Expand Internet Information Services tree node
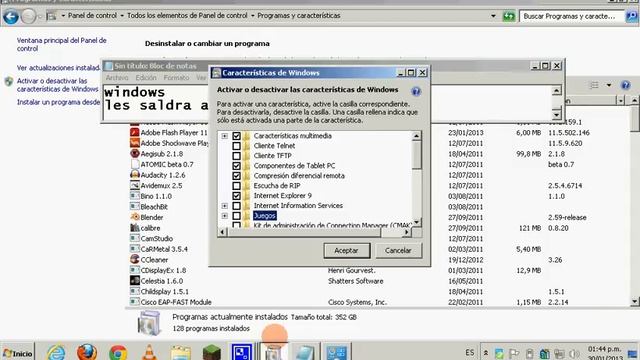The height and width of the screenshot is (360, 640). coord(224,206)
